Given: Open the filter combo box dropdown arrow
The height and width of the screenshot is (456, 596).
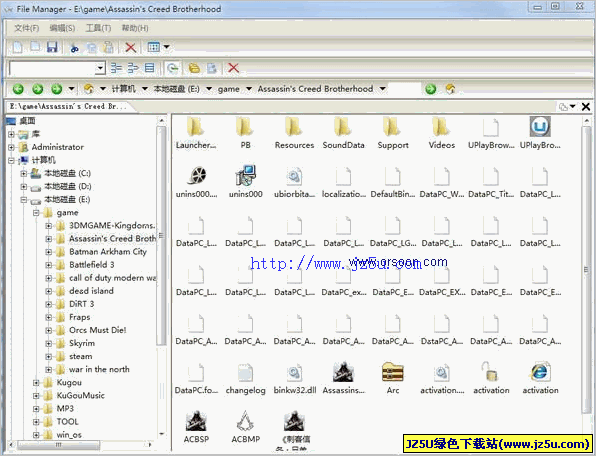Looking at the screenshot, I should [100, 68].
